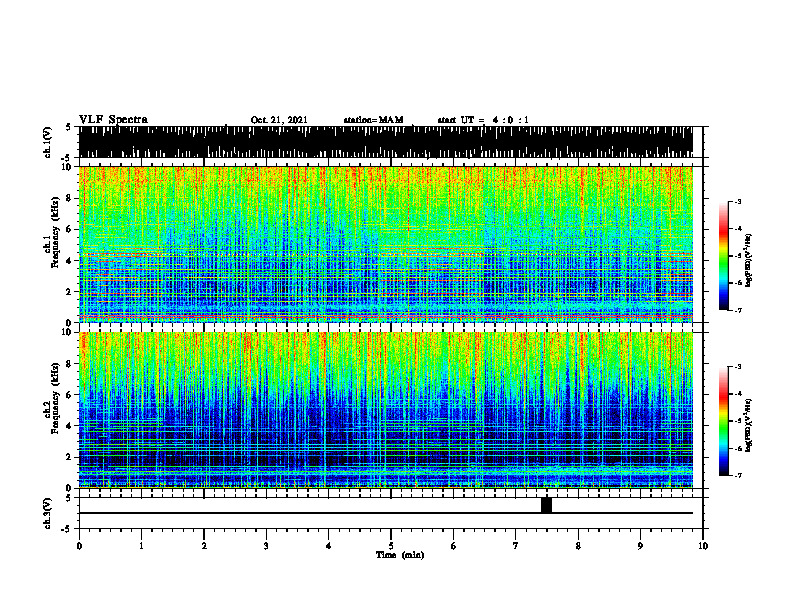Click the time axis tick label "3"
The width and height of the screenshot is (792, 612).
[x=266, y=546]
